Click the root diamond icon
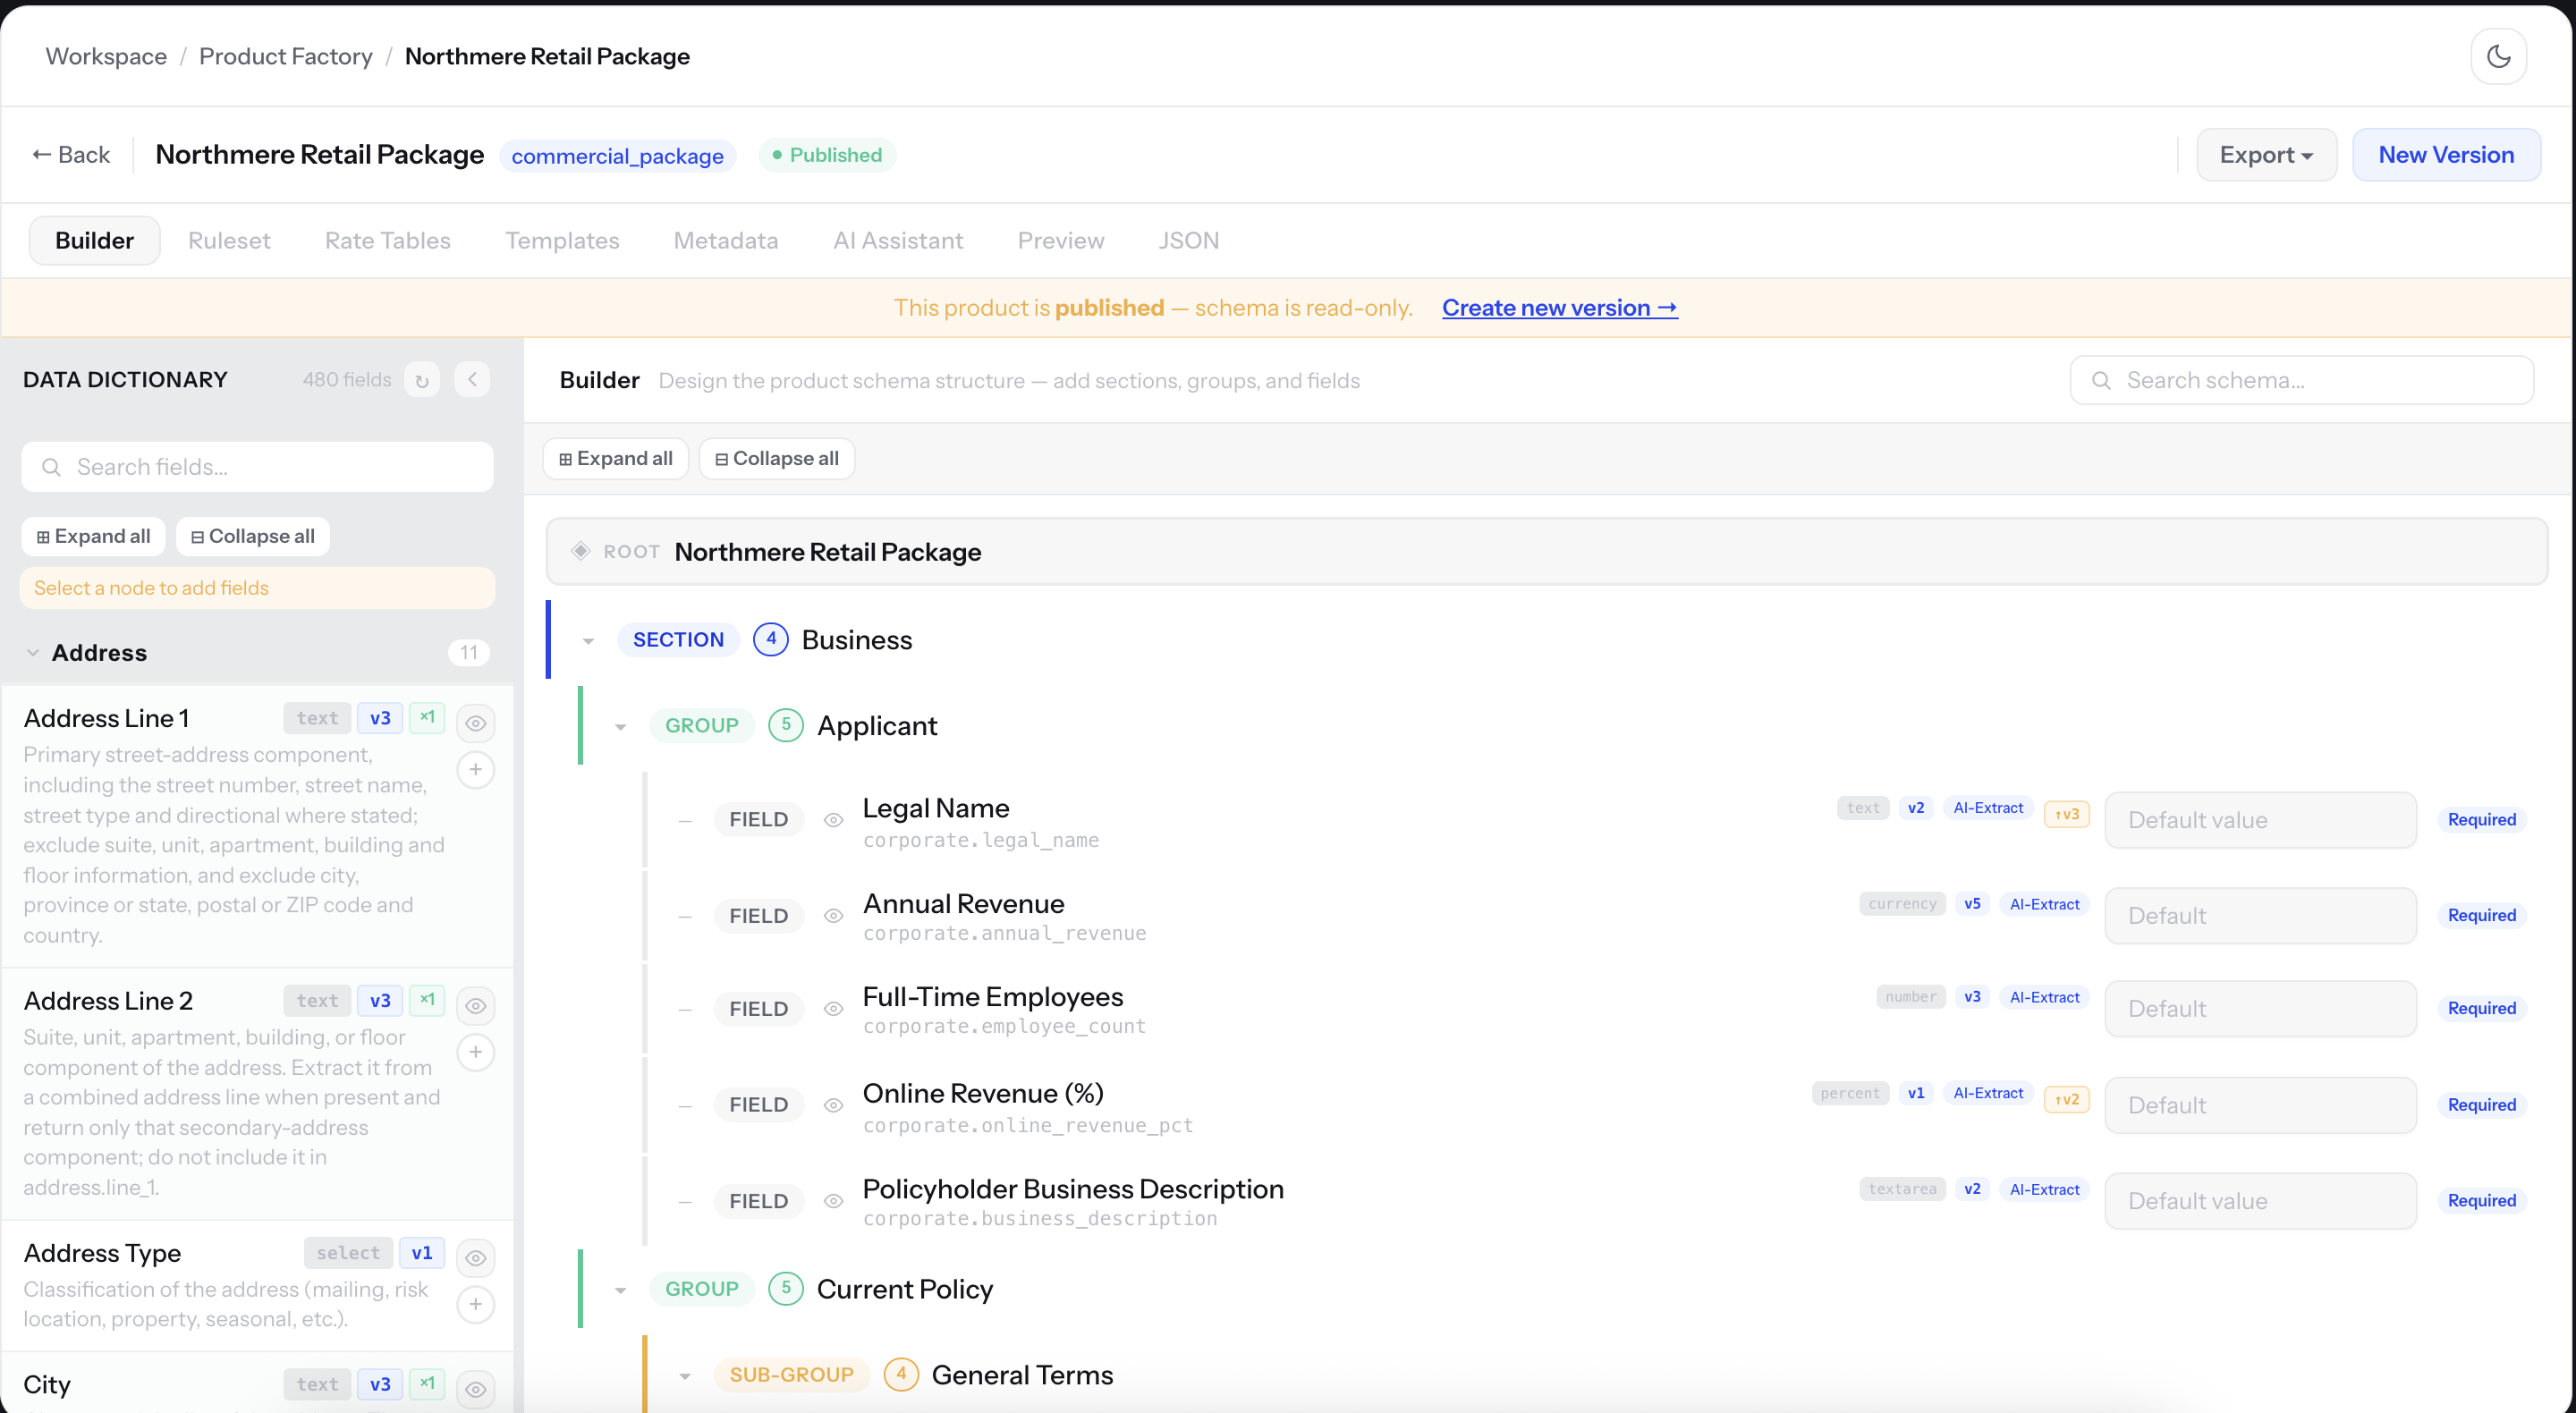 (580, 551)
